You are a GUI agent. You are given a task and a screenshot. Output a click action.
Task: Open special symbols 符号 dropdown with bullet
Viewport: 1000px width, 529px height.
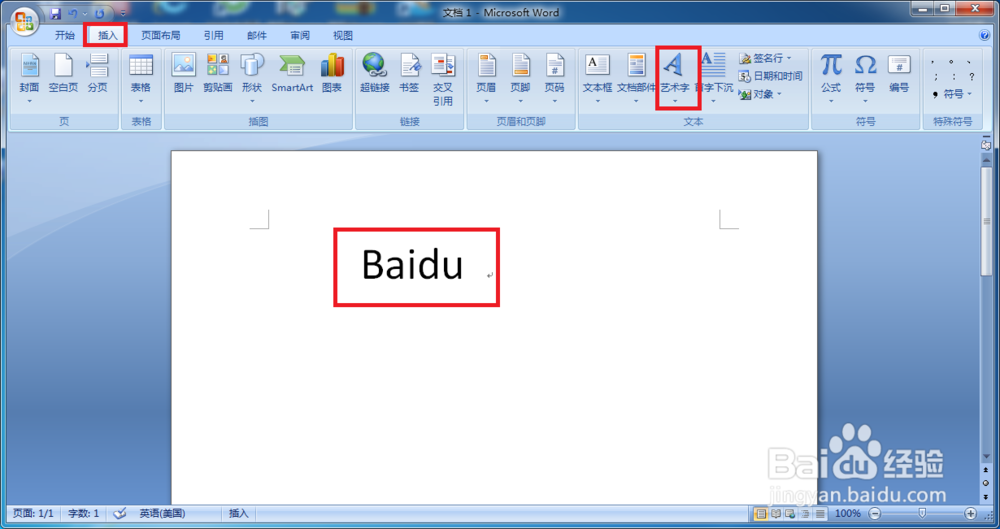coord(953,94)
